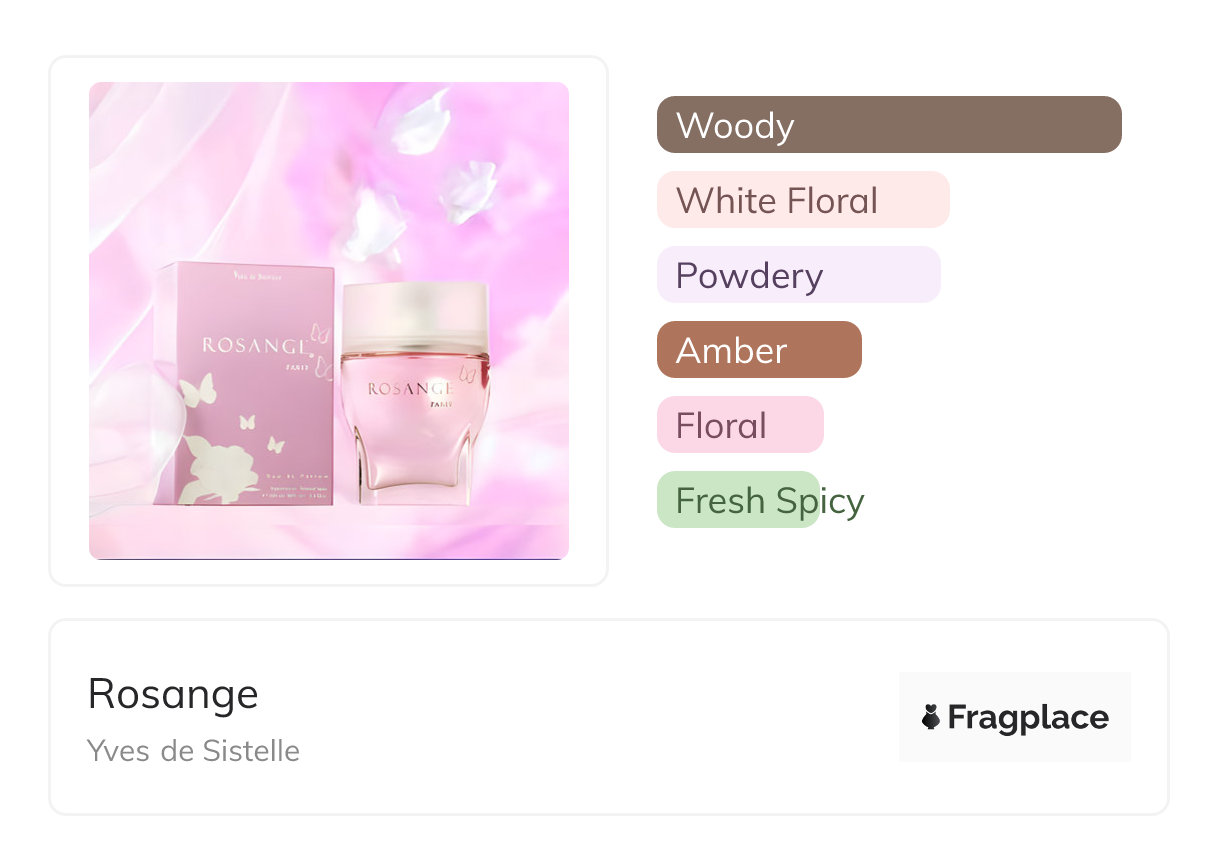Click the outlined butterfly beside box title
The image size is (1218, 864).
[320, 333]
